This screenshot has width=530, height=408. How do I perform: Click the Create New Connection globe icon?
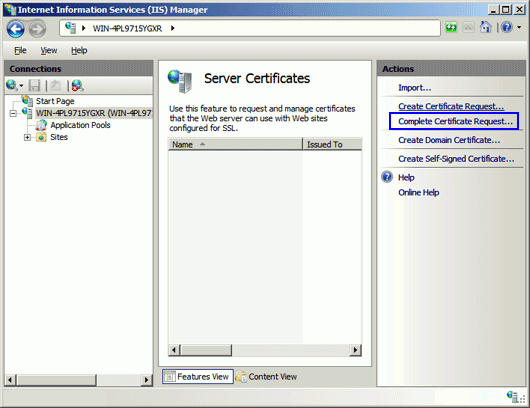point(11,85)
